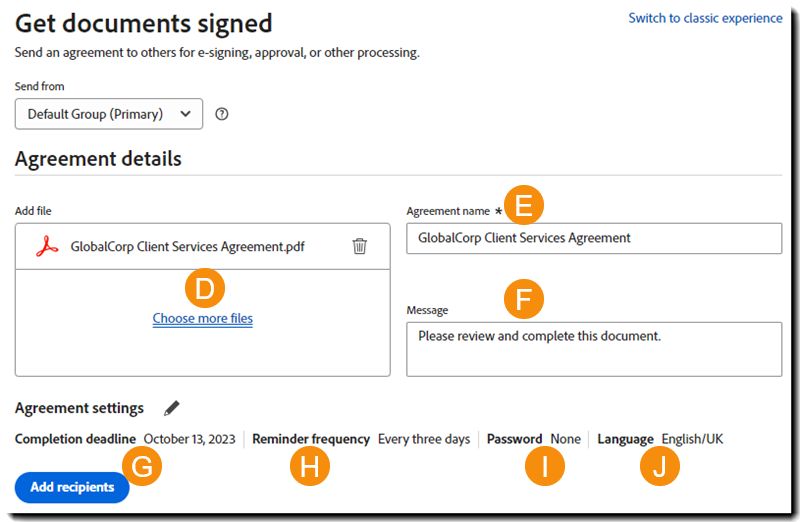Click the PDF file icon

pyautogui.click(x=47, y=247)
